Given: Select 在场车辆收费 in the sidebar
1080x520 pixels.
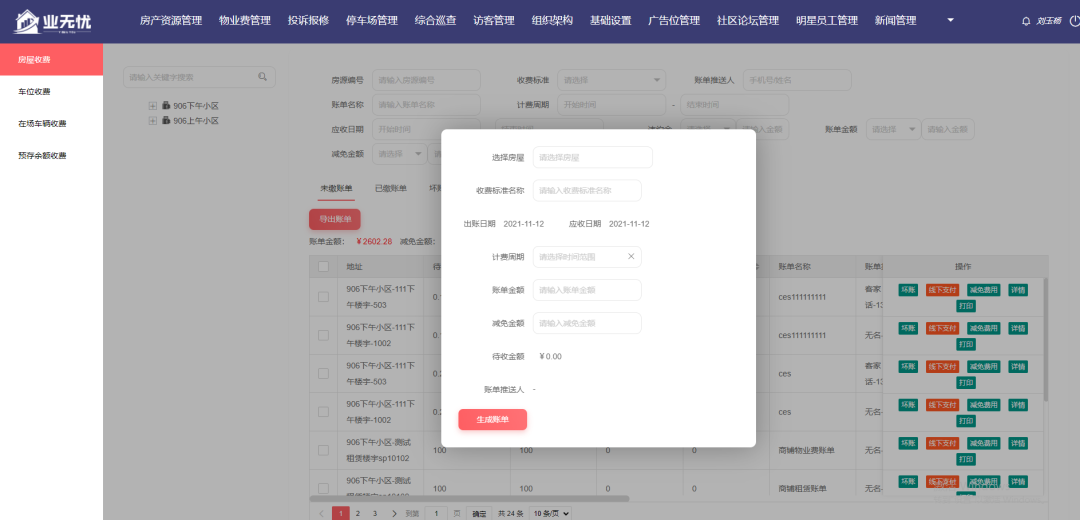Looking at the screenshot, I should coord(52,124).
